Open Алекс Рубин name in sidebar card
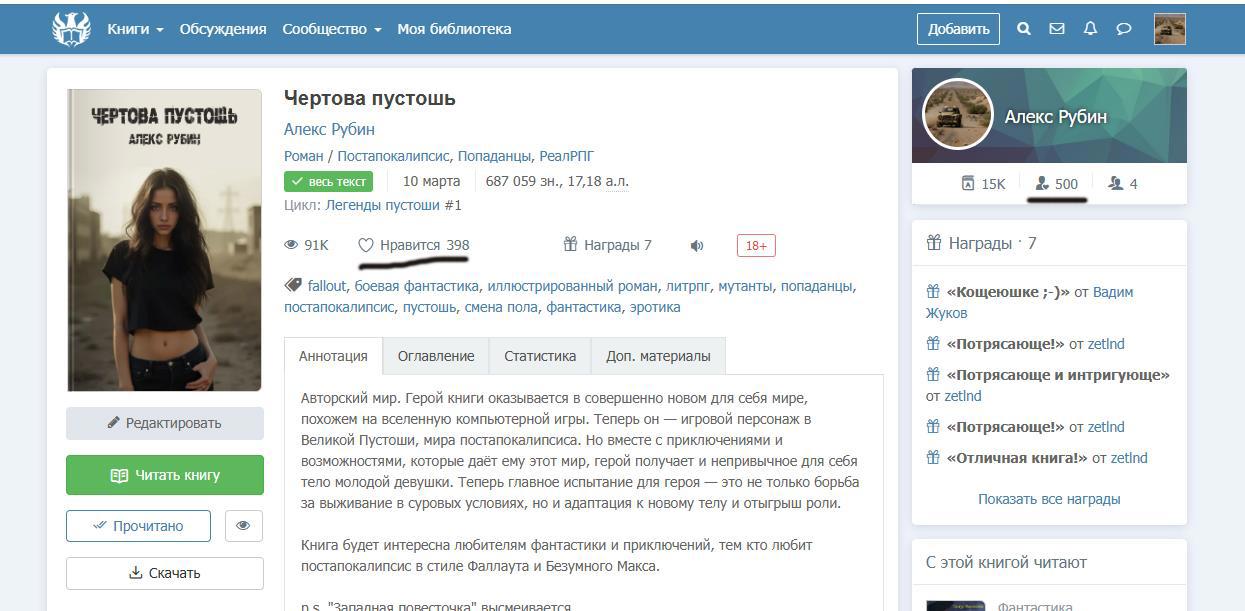1245x611 pixels. click(x=1055, y=116)
